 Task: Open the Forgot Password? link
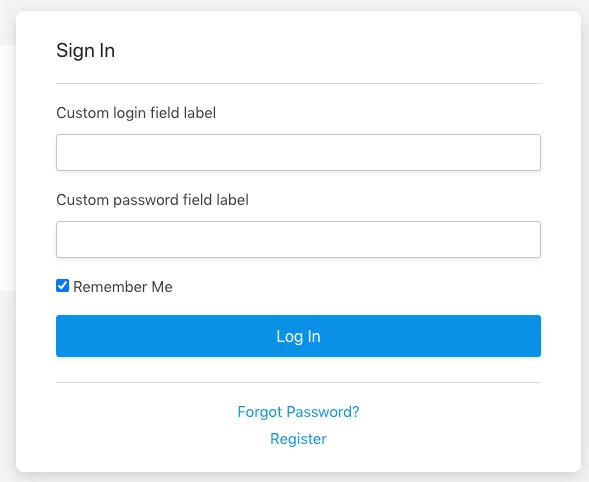(x=298, y=412)
